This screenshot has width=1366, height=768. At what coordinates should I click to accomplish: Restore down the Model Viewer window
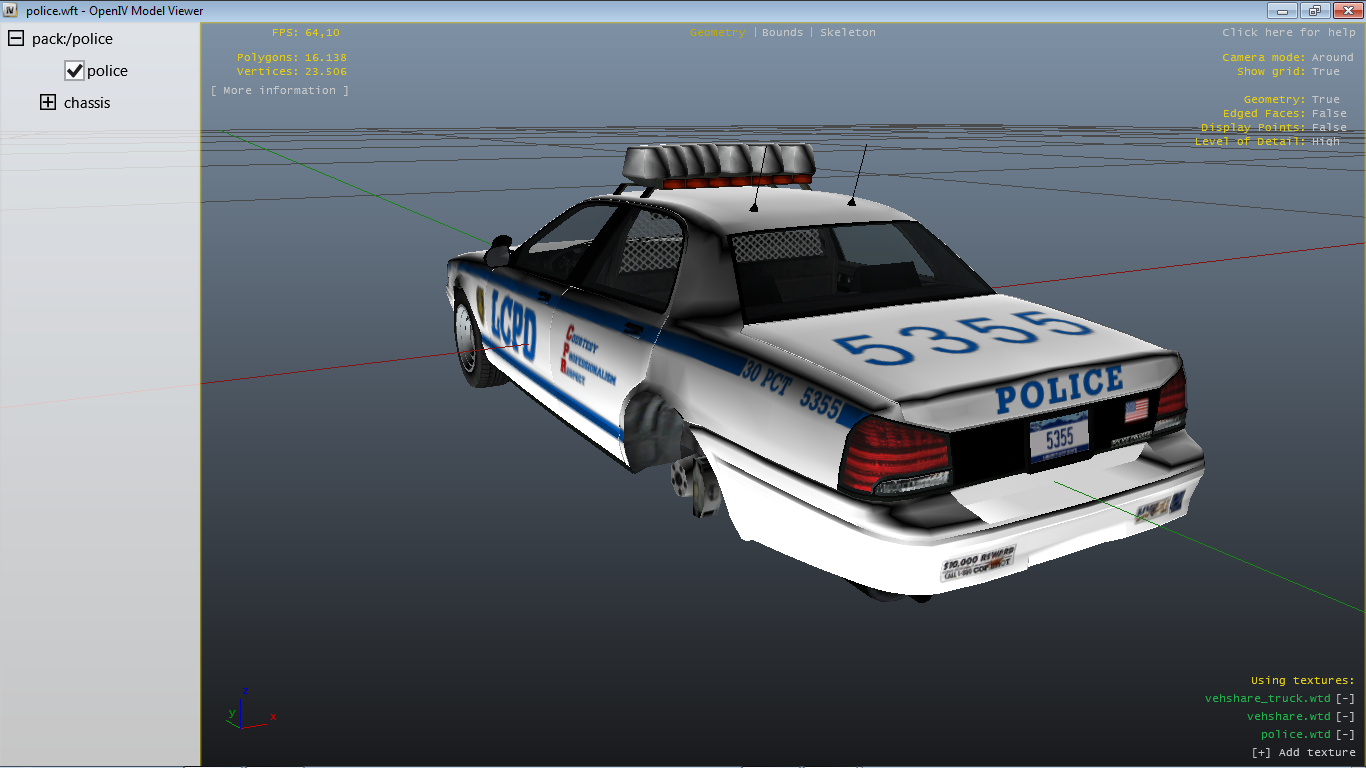point(1314,10)
